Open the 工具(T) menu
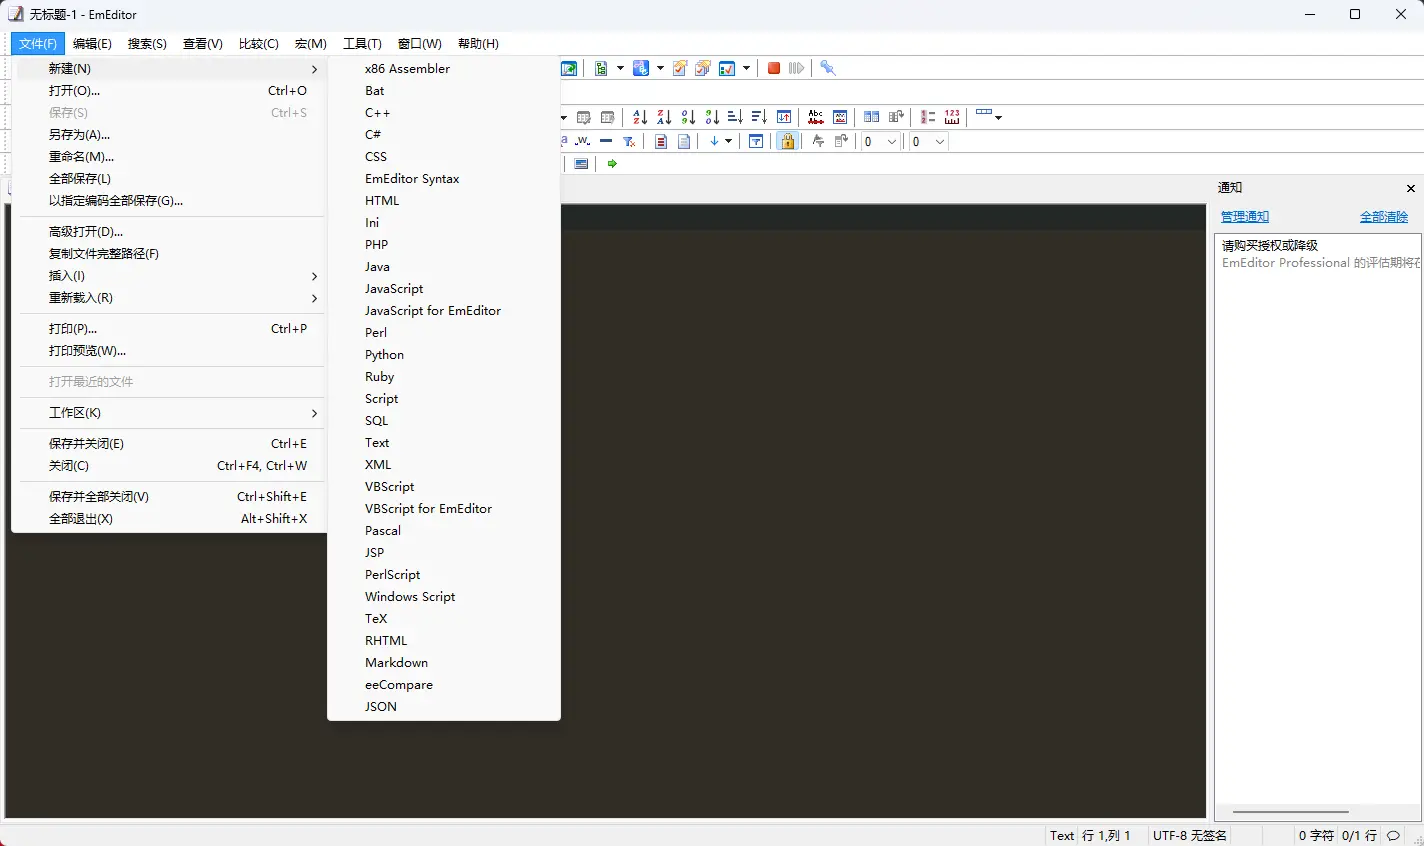Screen dimensions: 1424x846 [x=362, y=43]
